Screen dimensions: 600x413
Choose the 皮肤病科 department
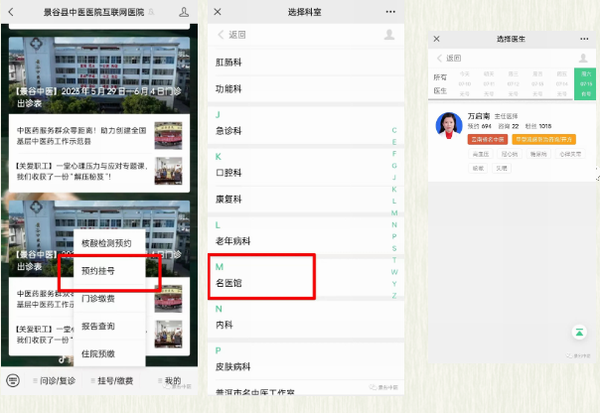tap(306, 367)
